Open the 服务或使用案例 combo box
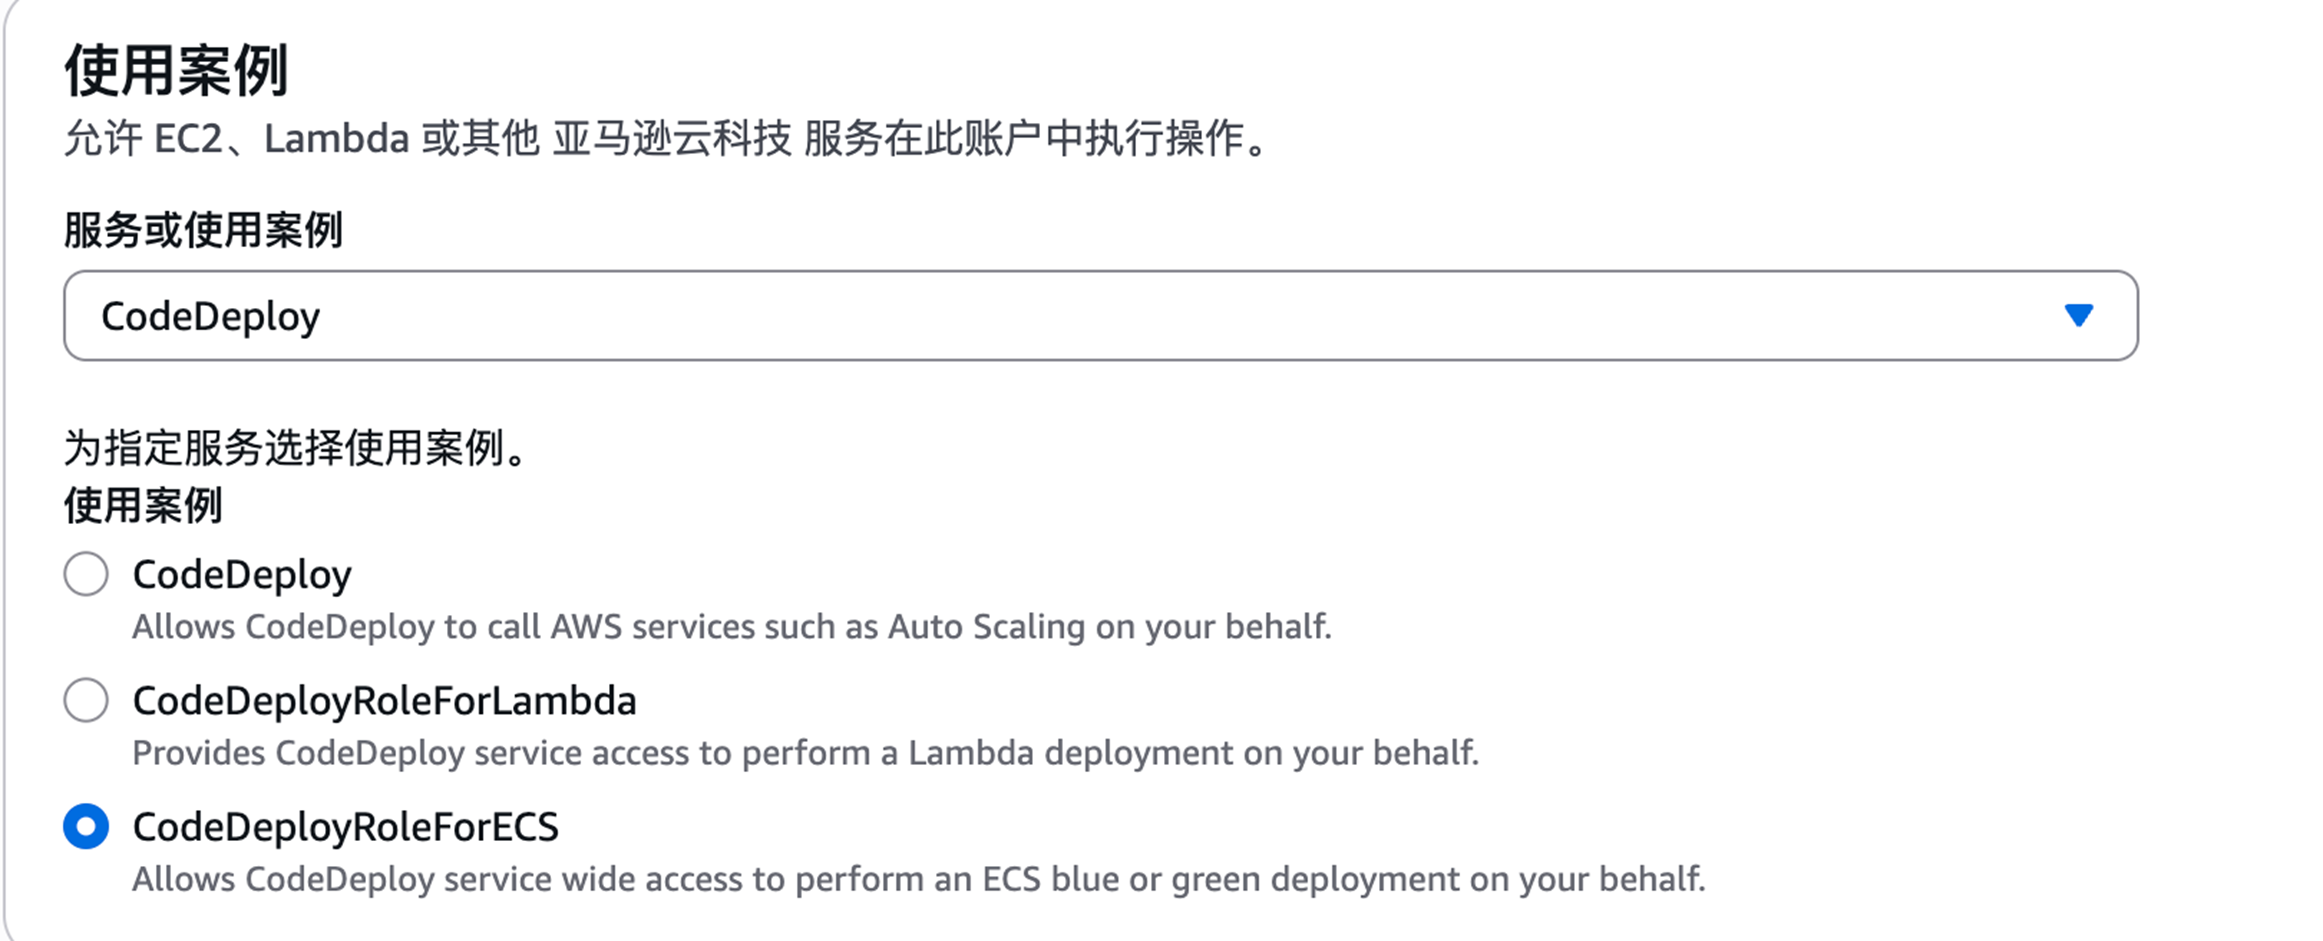2323x941 pixels. (x=1100, y=316)
